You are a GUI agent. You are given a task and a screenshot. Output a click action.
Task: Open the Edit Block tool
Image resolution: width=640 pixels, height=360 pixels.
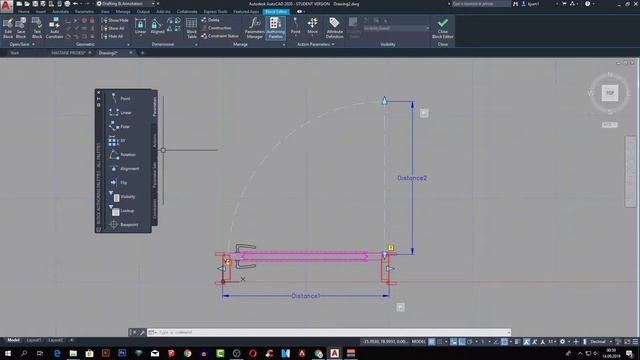coord(8,28)
